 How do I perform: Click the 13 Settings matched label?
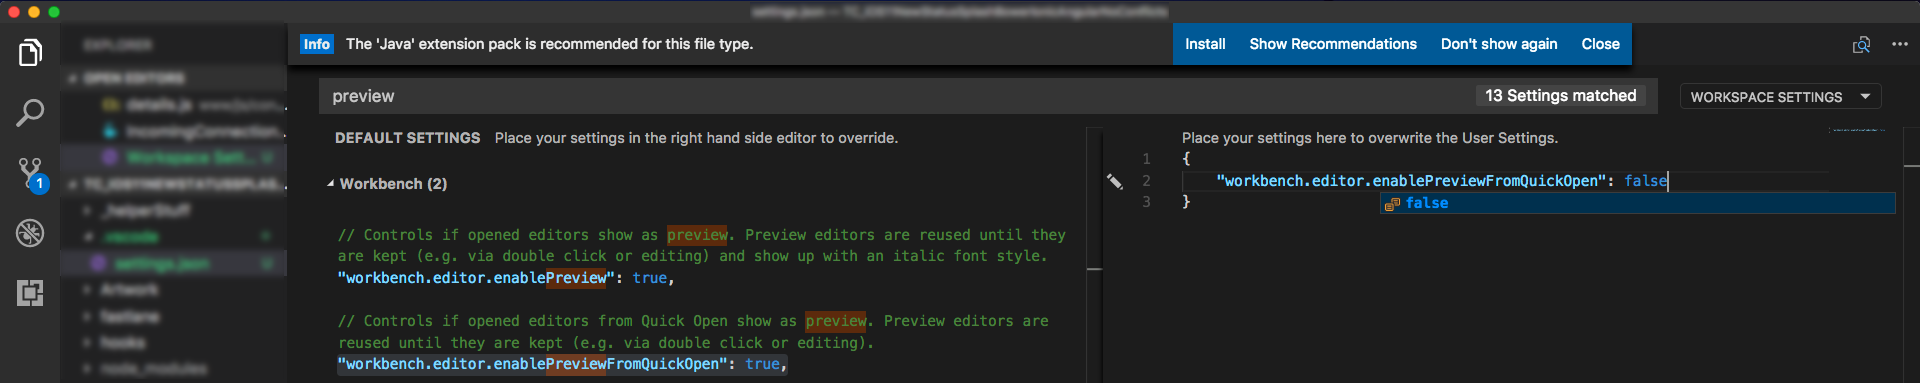1560,96
